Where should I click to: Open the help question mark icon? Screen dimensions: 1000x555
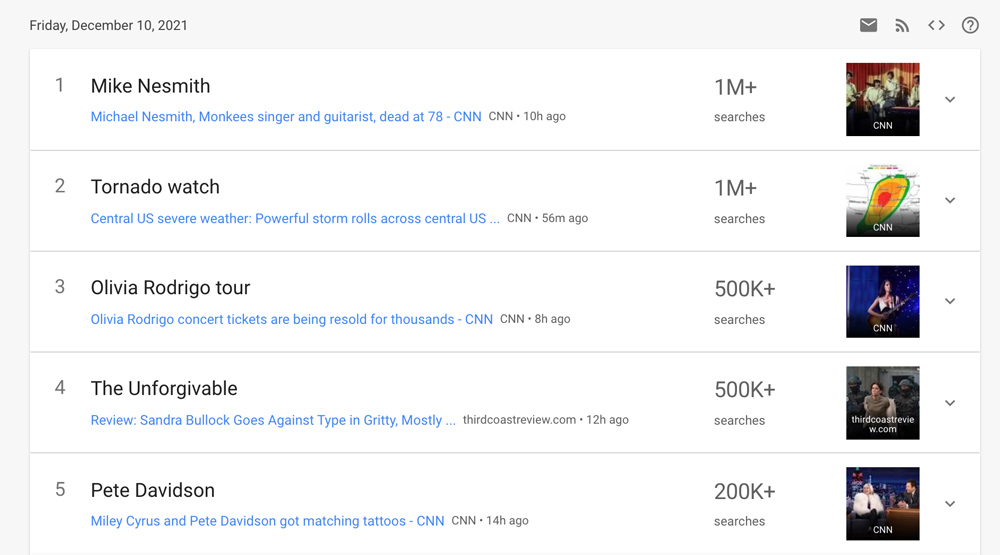(x=970, y=25)
